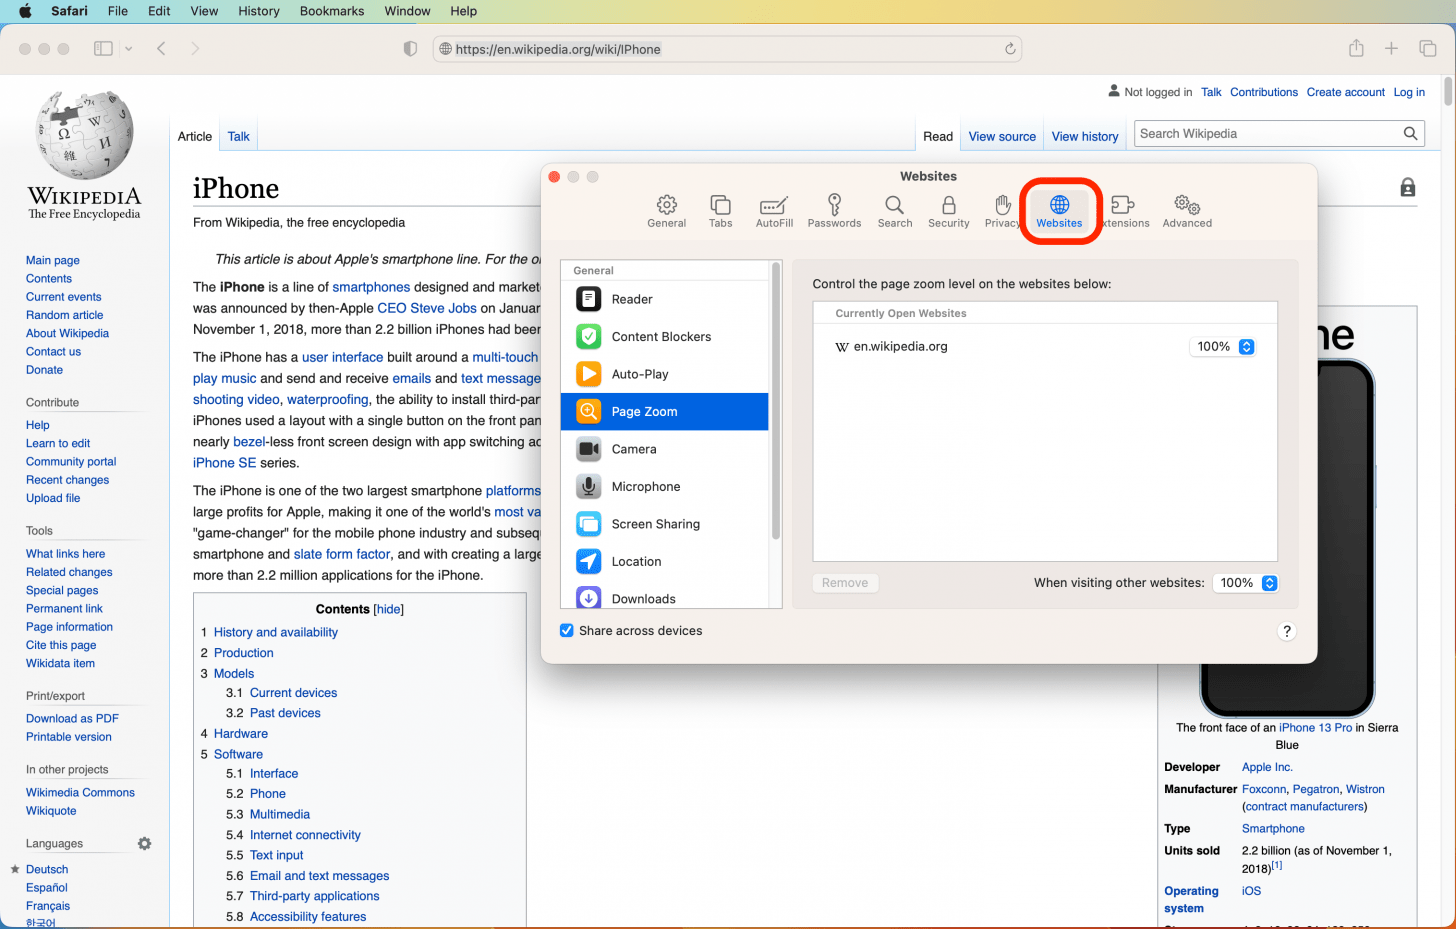
Task: Uncheck Share across devices
Action: point(566,630)
